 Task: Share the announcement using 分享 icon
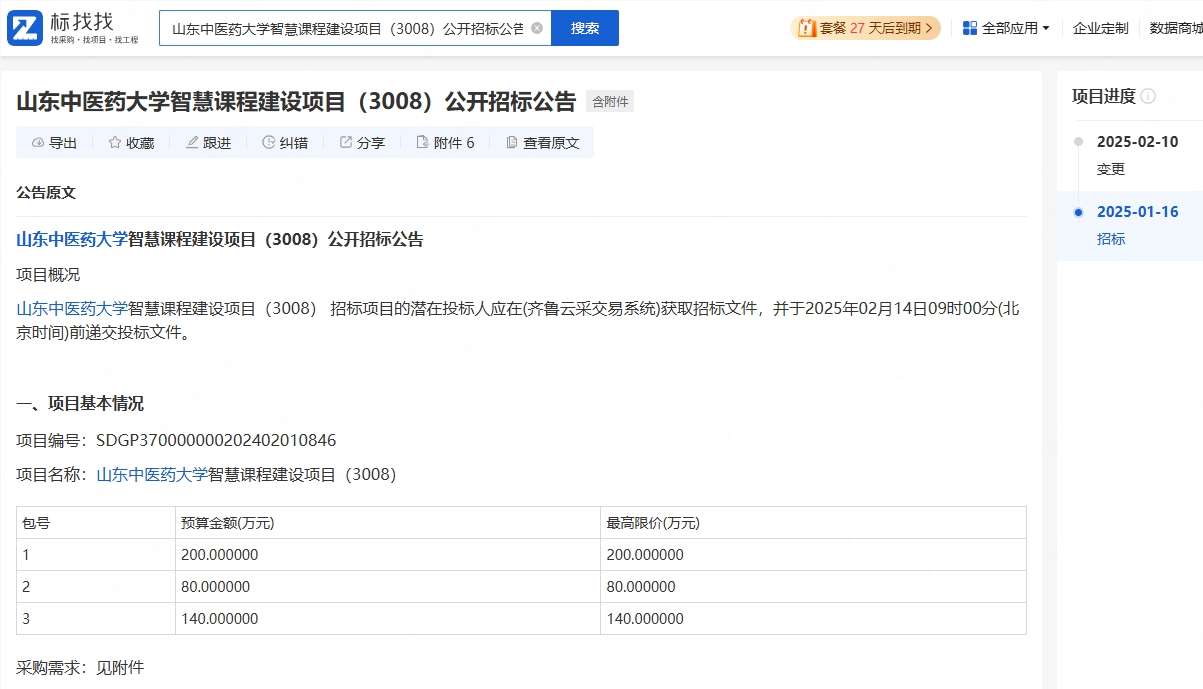pos(361,142)
